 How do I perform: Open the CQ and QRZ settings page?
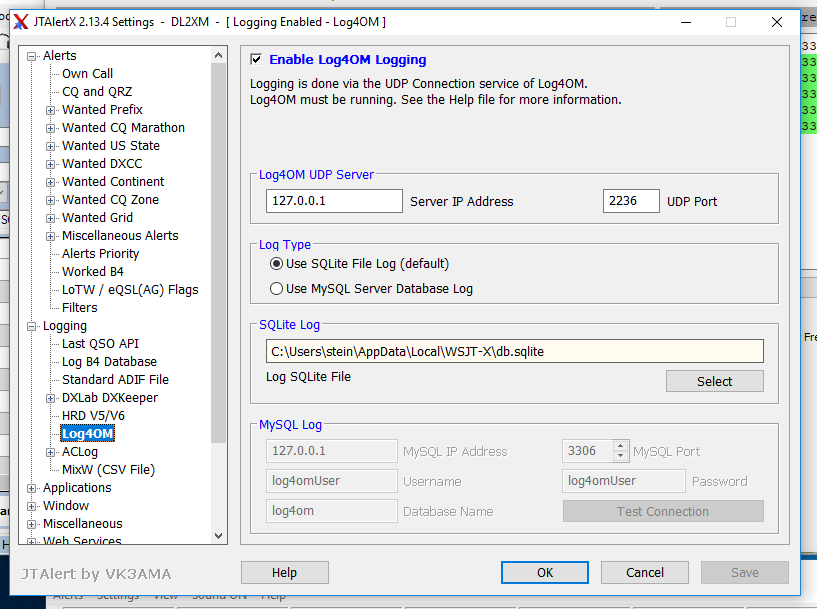click(97, 92)
